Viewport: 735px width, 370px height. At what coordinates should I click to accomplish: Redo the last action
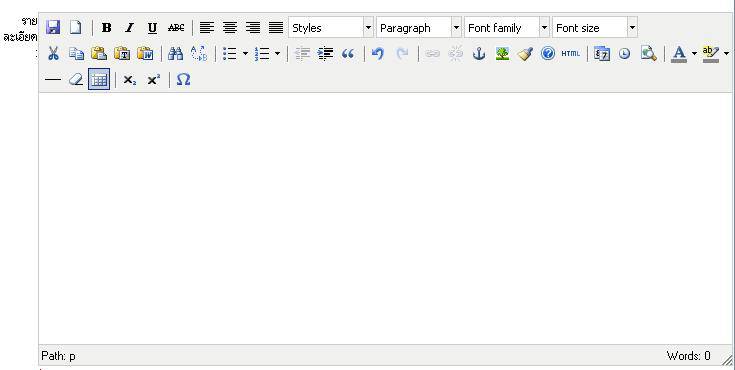pos(402,53)
